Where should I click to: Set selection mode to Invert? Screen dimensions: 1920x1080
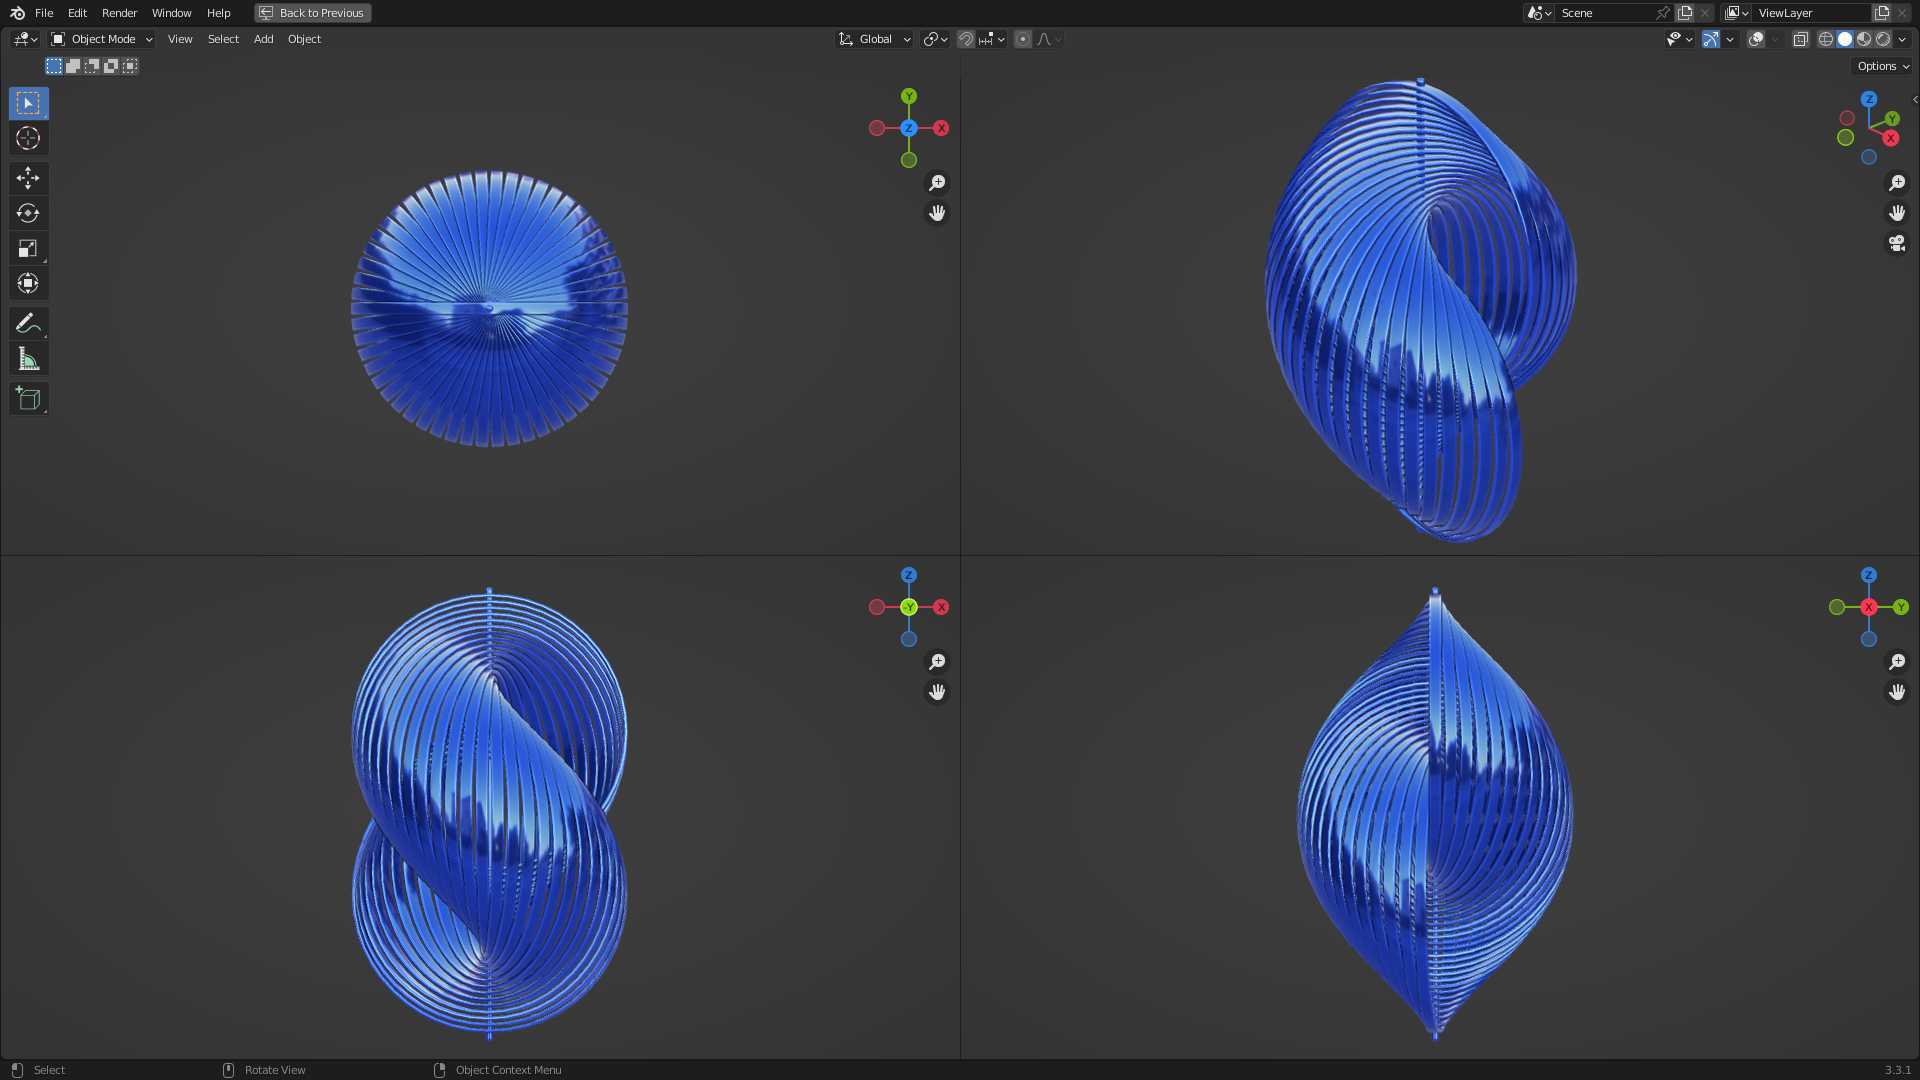111,66
